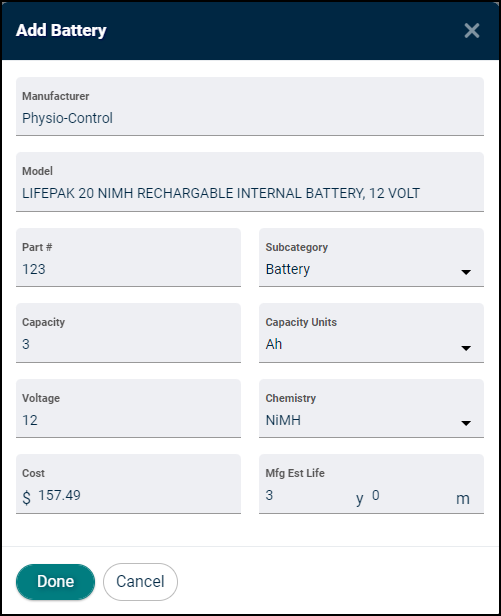Click the Part # input field
Screen dimensions: 501x616
point(128,257)
